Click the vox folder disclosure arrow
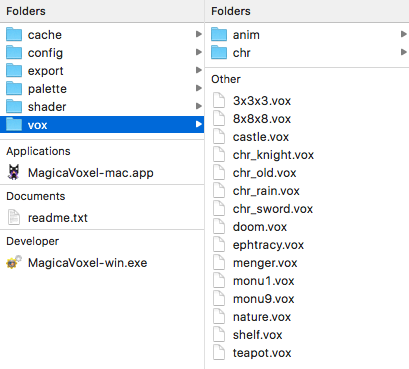The height and width of the screenshot is (369, 409). (199, 124)
